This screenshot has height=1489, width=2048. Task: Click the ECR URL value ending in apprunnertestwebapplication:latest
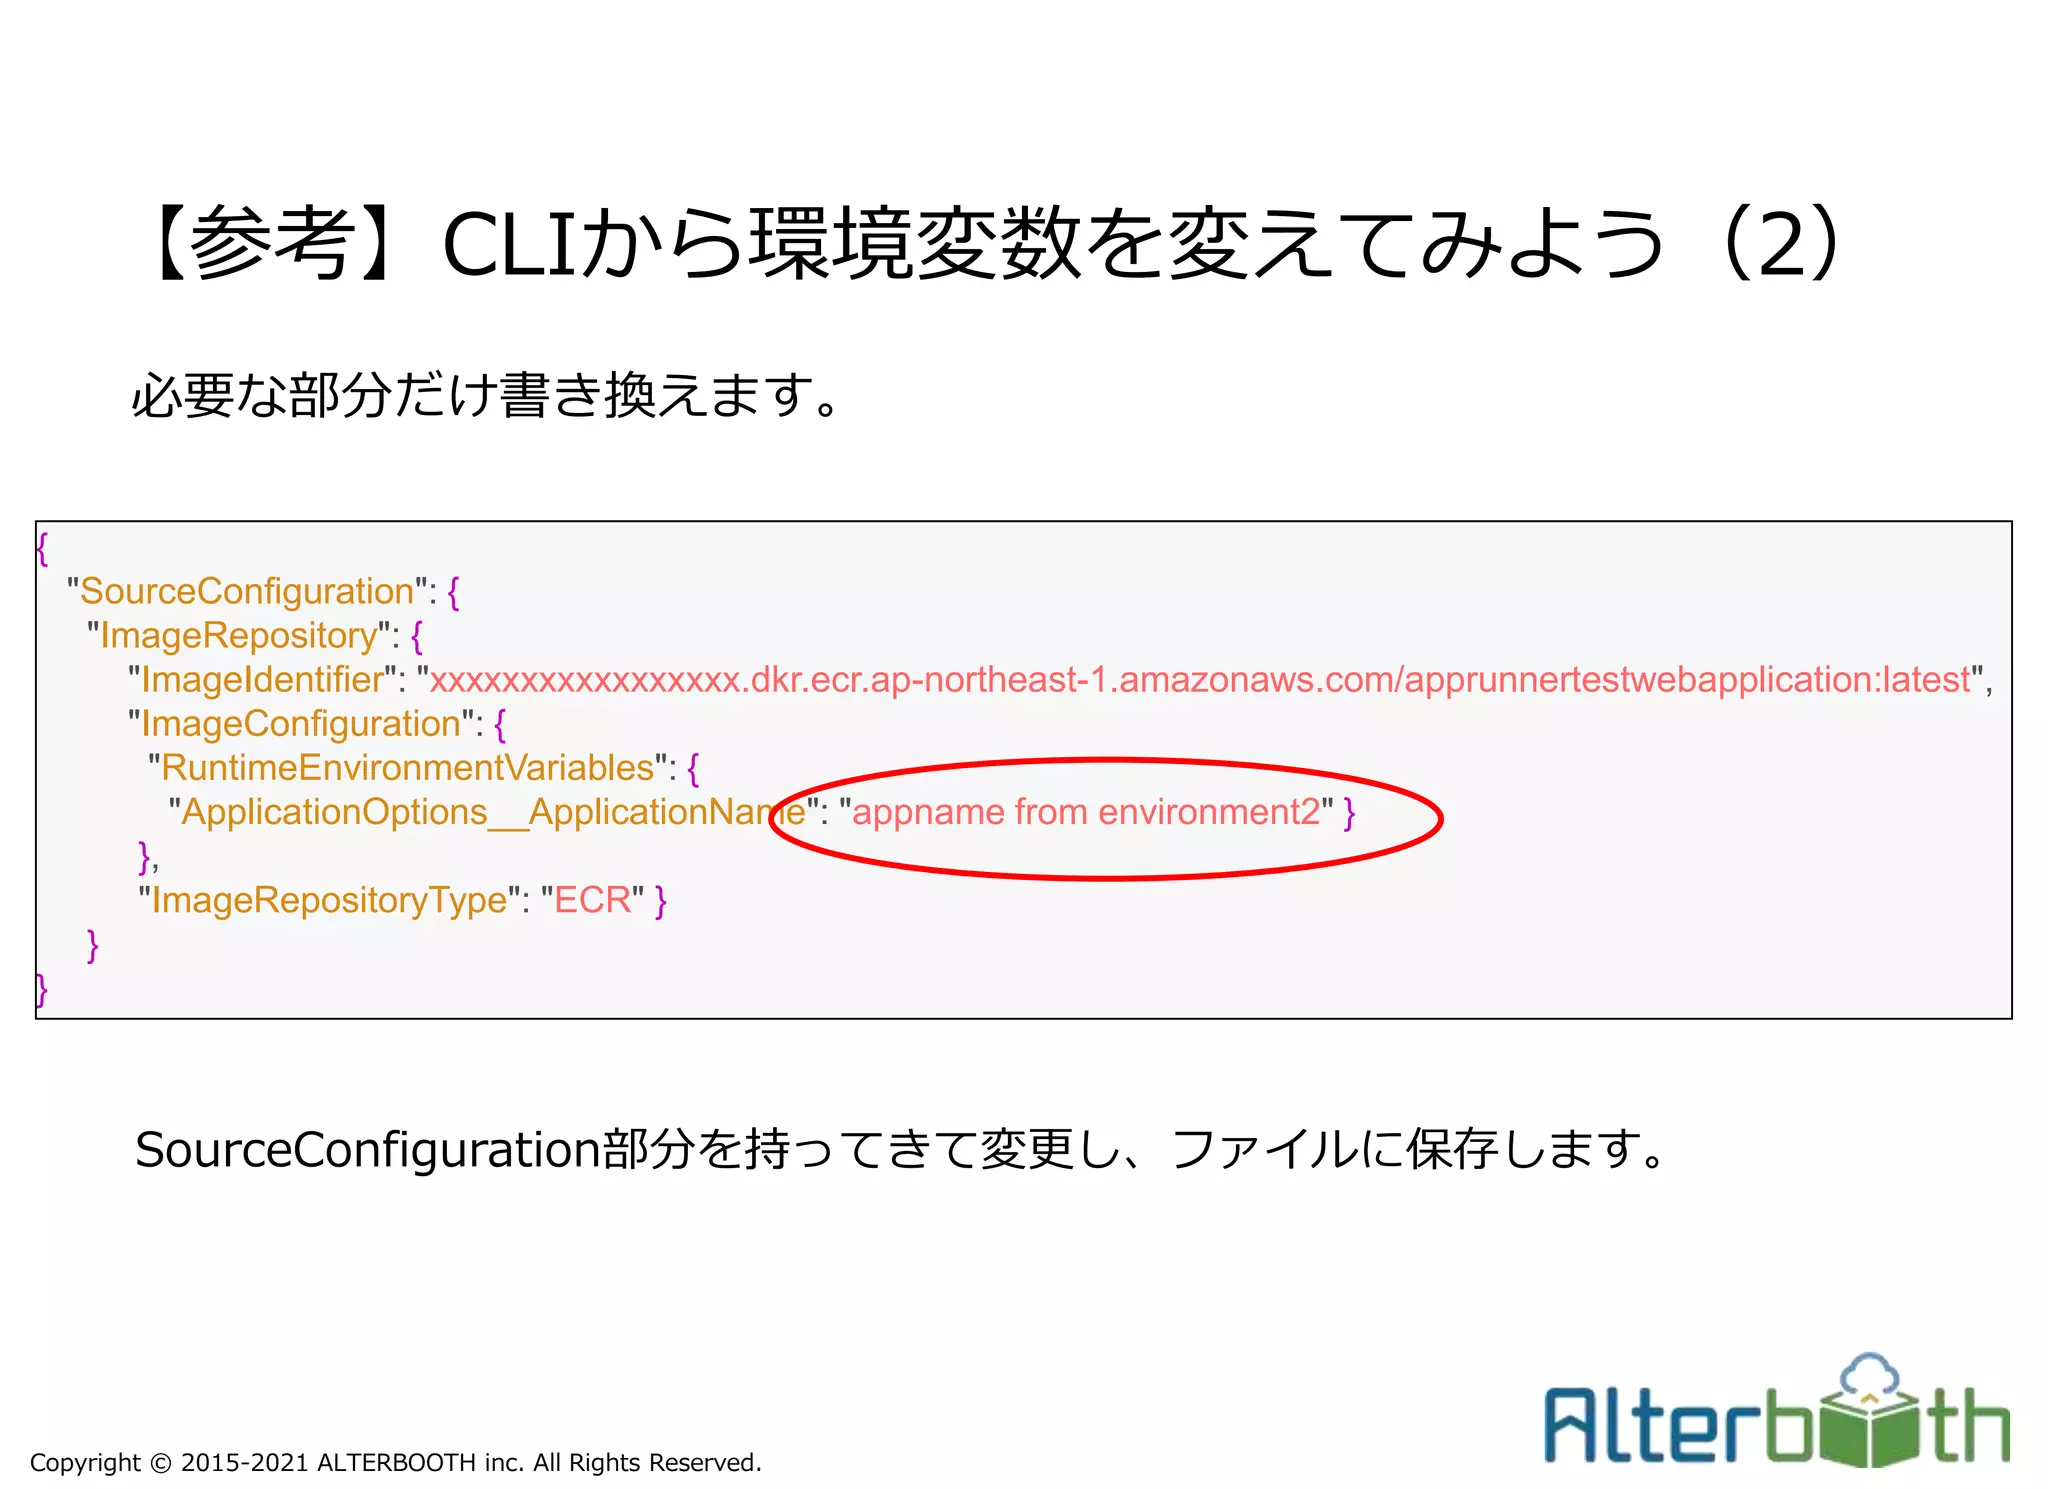[1199, 680]
